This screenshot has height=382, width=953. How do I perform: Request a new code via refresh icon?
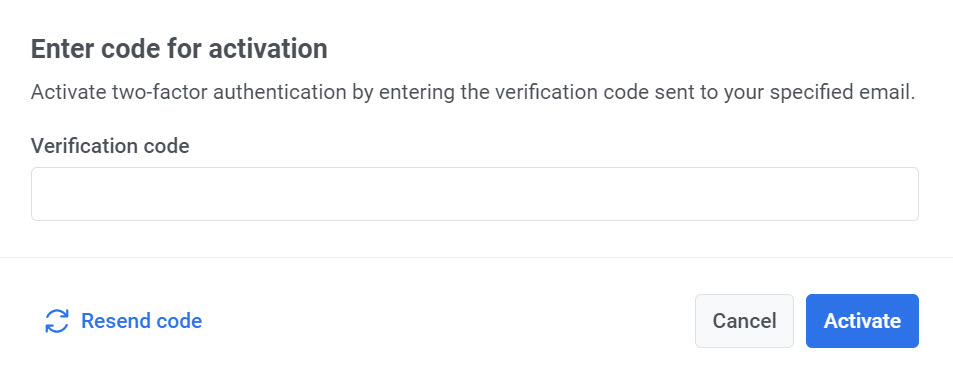(57, 321)
